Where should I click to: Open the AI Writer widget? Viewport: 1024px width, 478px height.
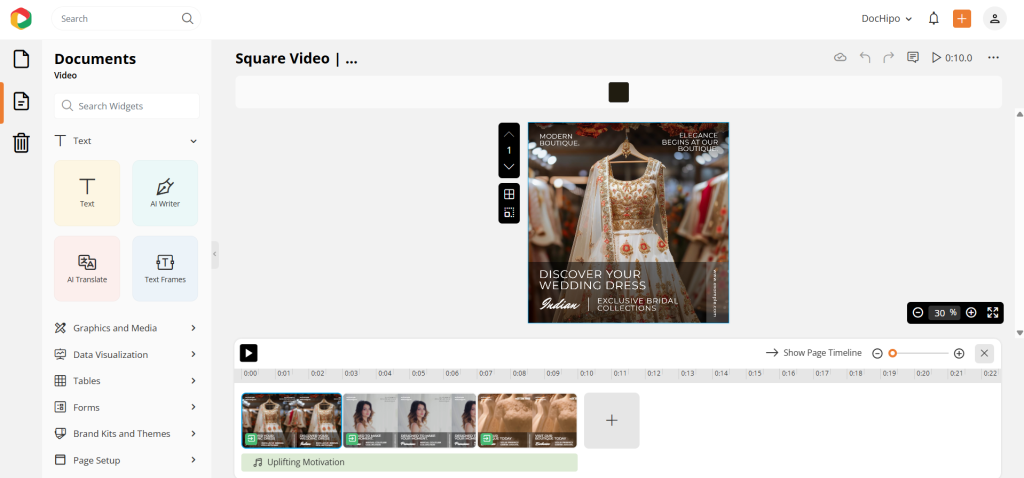click(x=165, y=193)
